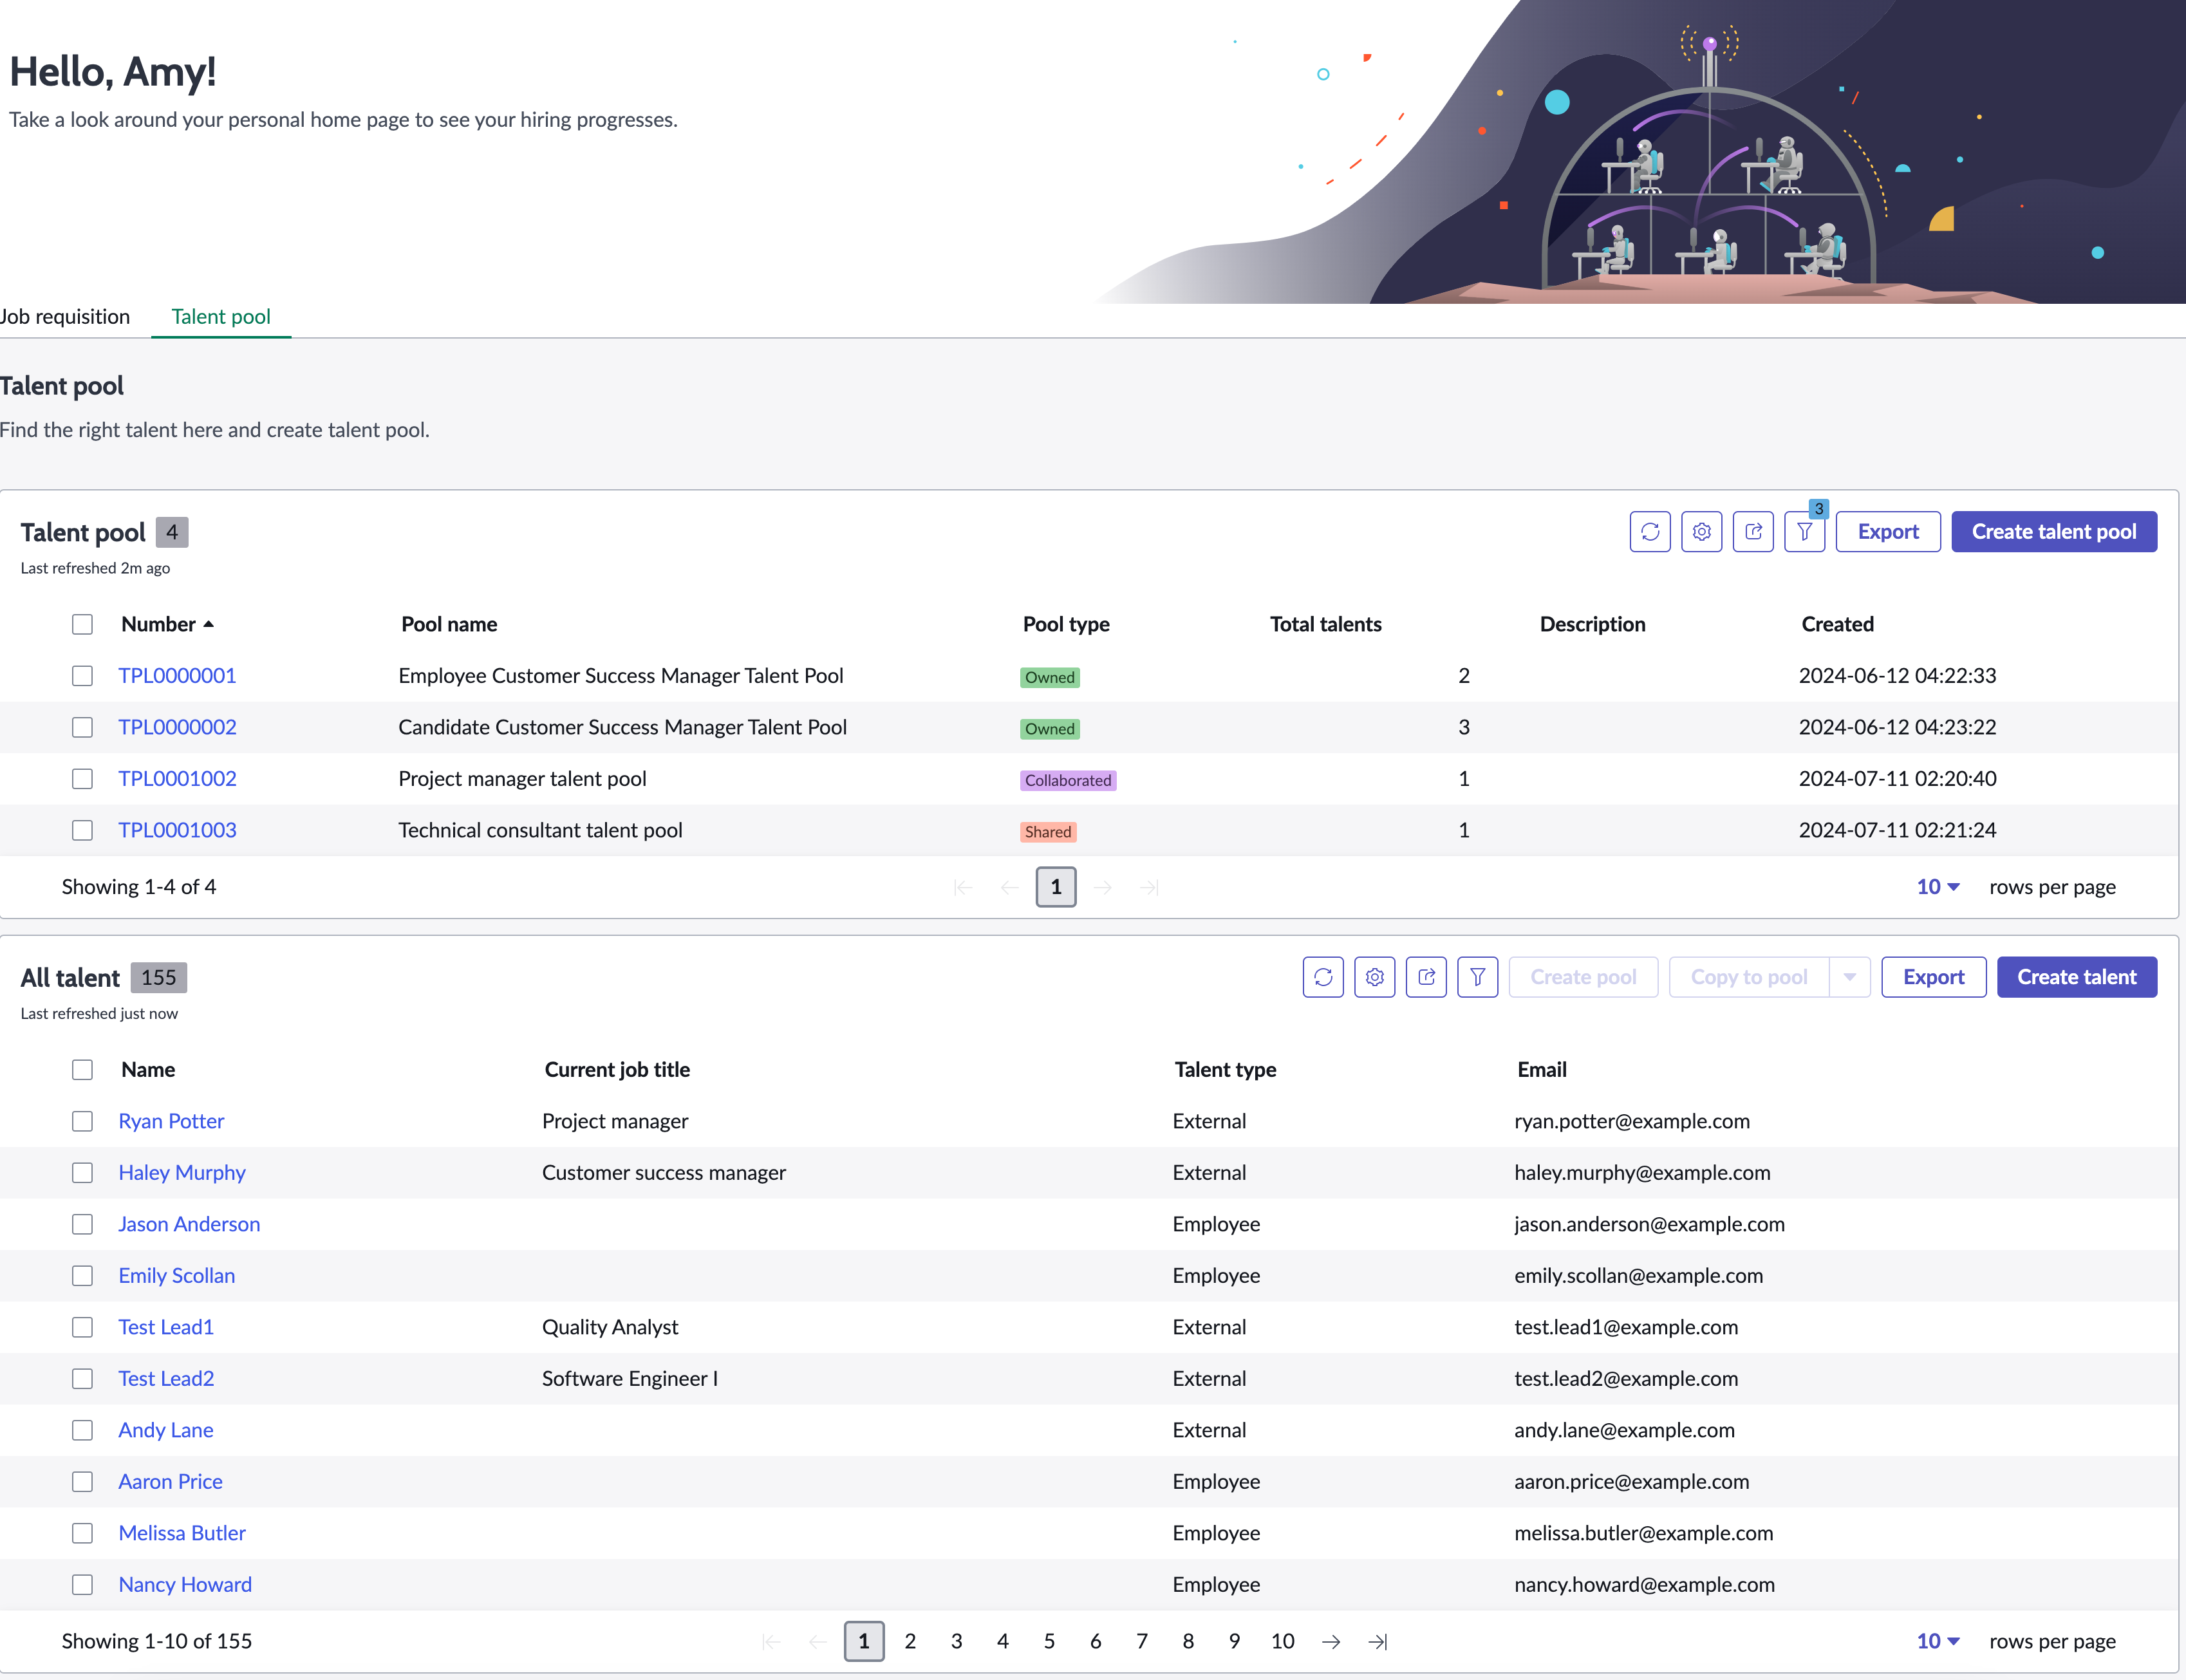Click the Pool name column header
This screenshot has height=1680, width=2186.
(449, 624)
